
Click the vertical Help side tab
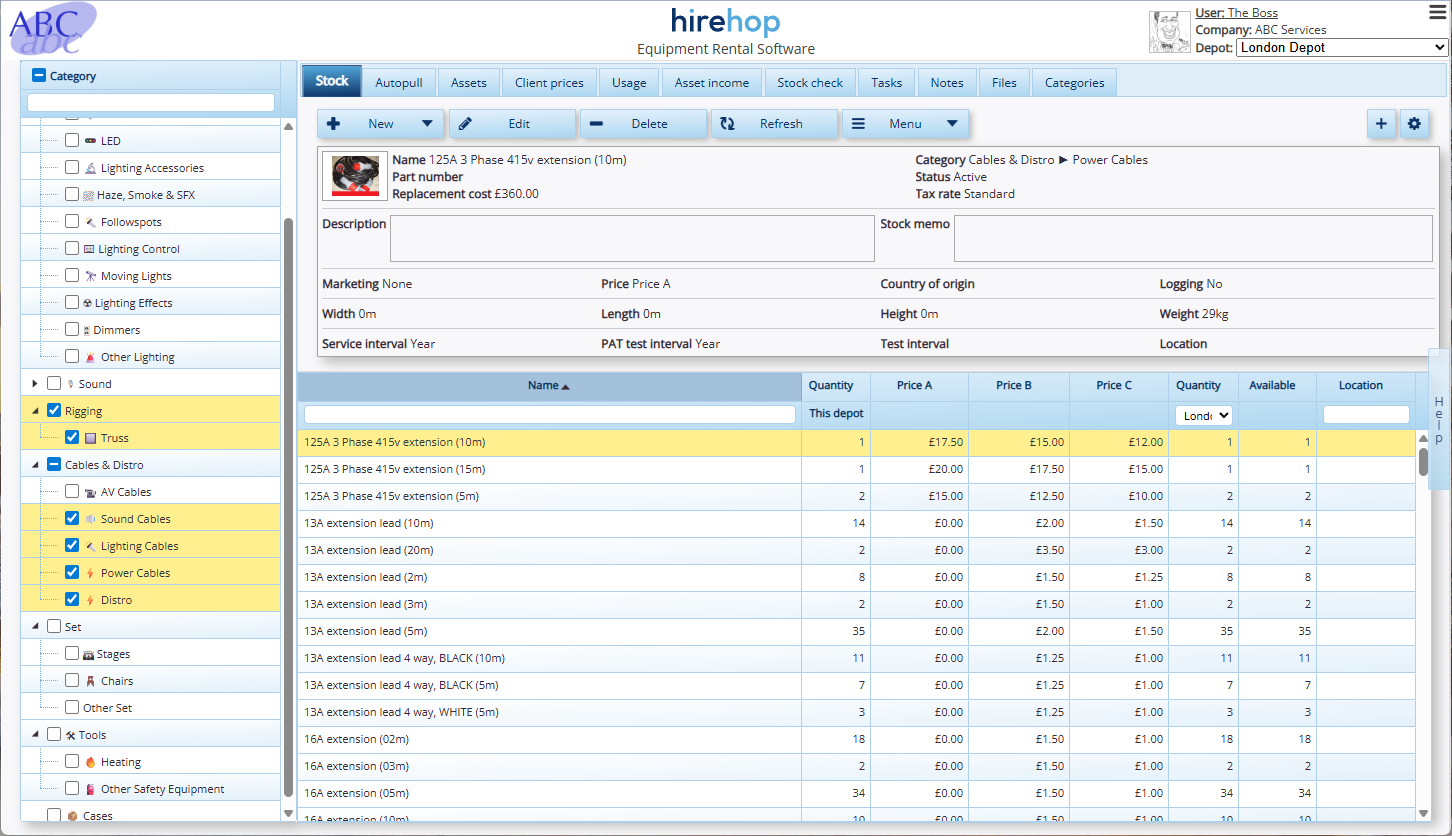point(1439,420)
